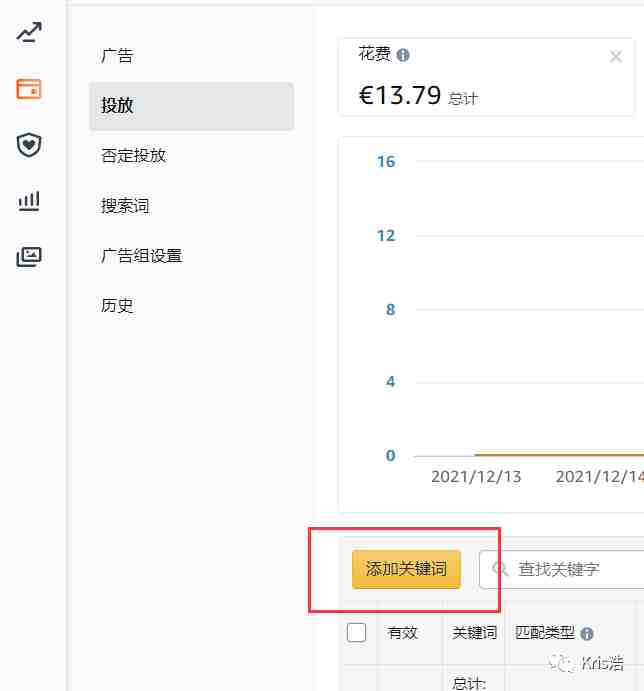Click the 有效 column header
The image size is (644, 691).
tap(402, 633)
